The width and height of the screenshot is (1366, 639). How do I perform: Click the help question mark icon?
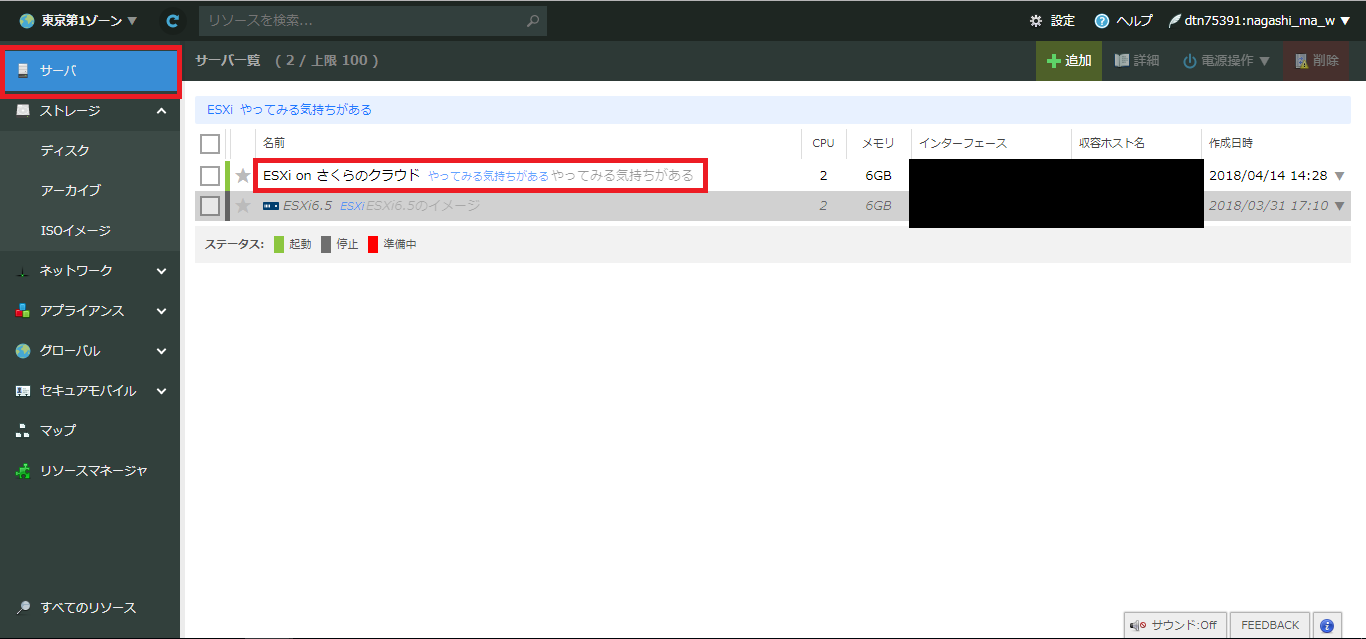(x=1102, y=20)
